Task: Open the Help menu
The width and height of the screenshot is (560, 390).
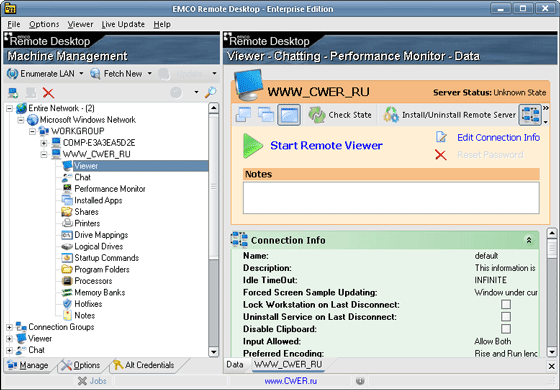Action: [162, 24]
